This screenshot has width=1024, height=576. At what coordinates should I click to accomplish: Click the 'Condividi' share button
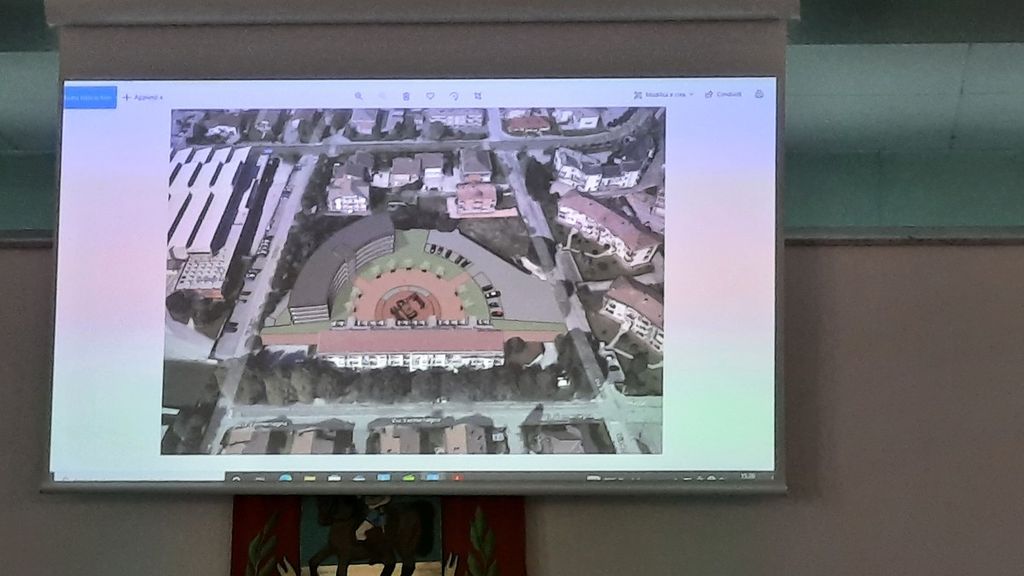click(723, 94)
